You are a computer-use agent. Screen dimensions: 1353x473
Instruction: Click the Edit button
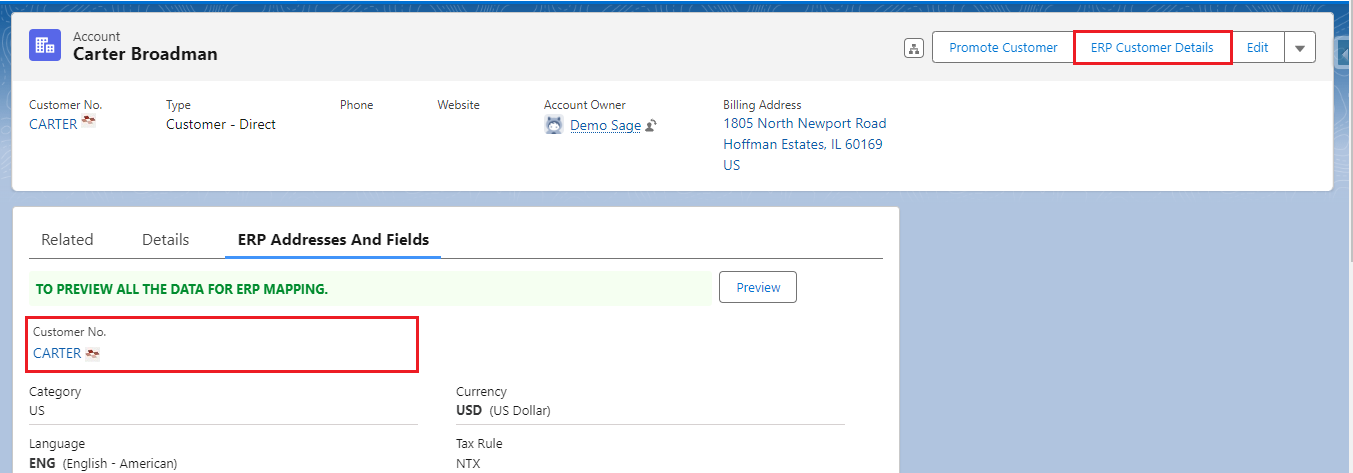[x=1257, y=48]
